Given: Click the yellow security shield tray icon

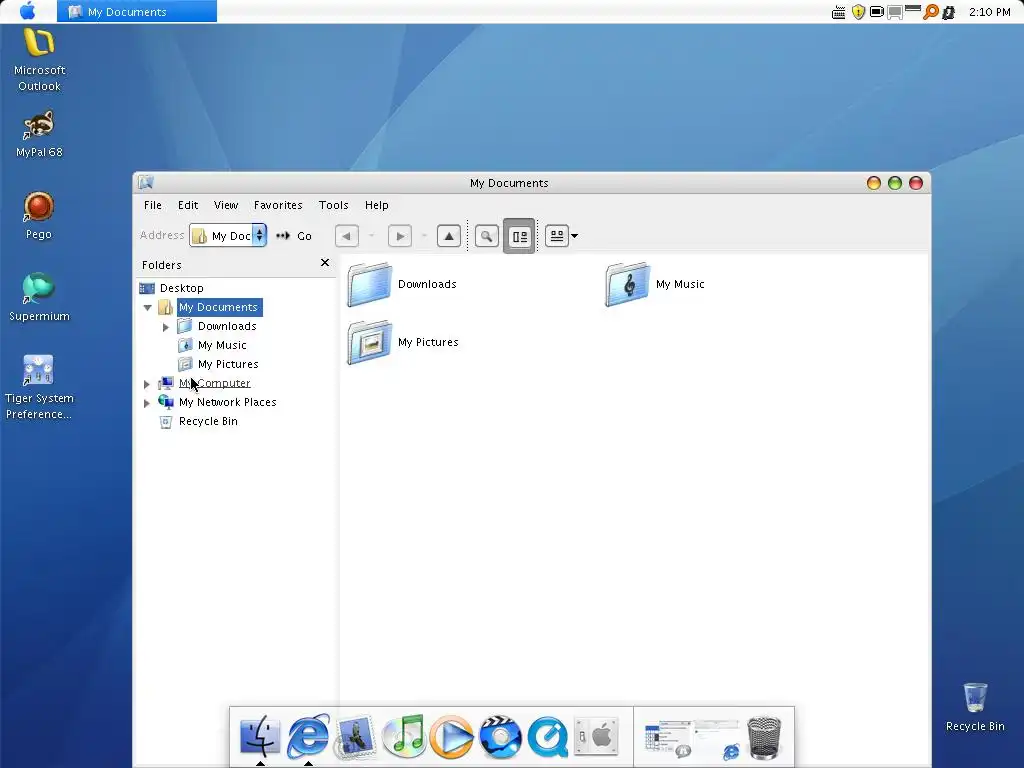Looking at the screenshot, I should 858,12.
